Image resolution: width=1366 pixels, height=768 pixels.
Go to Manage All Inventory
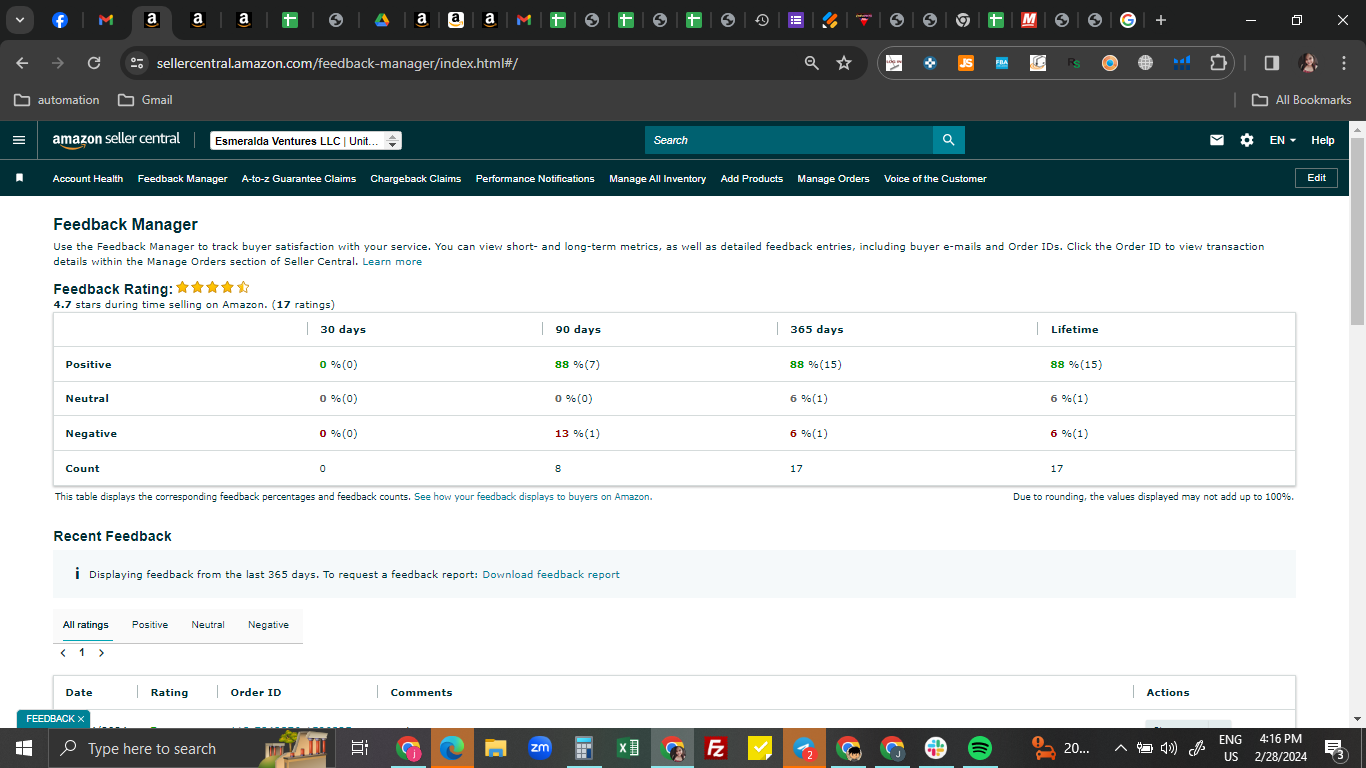pos(658,178)
